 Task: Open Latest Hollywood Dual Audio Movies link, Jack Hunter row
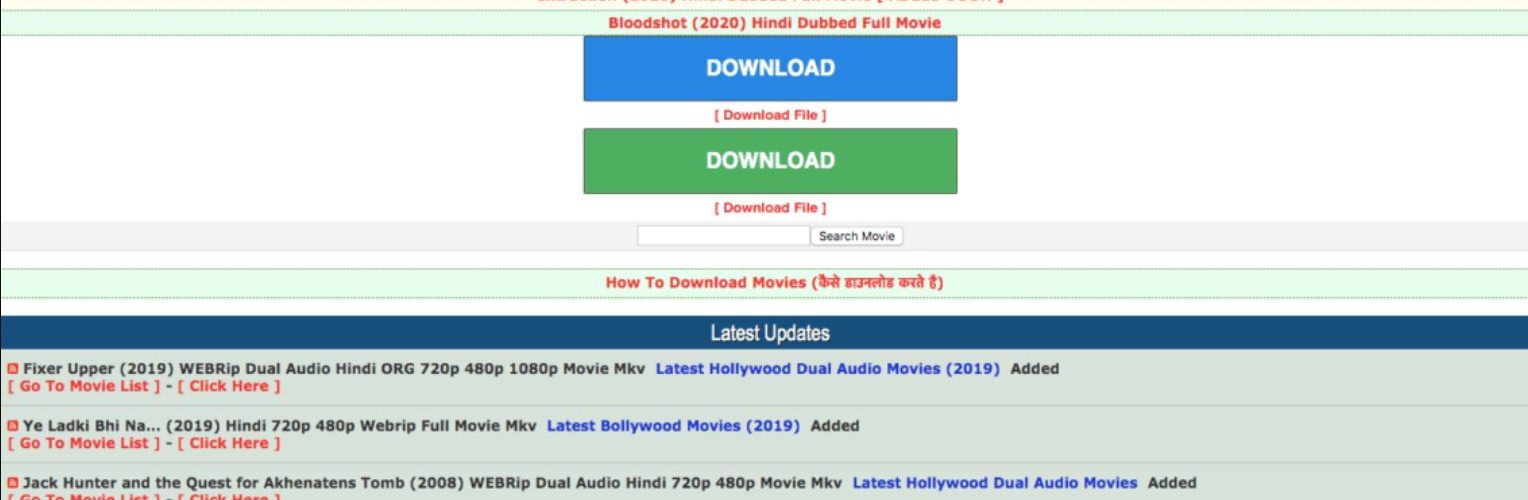click(x=995, y=483)
